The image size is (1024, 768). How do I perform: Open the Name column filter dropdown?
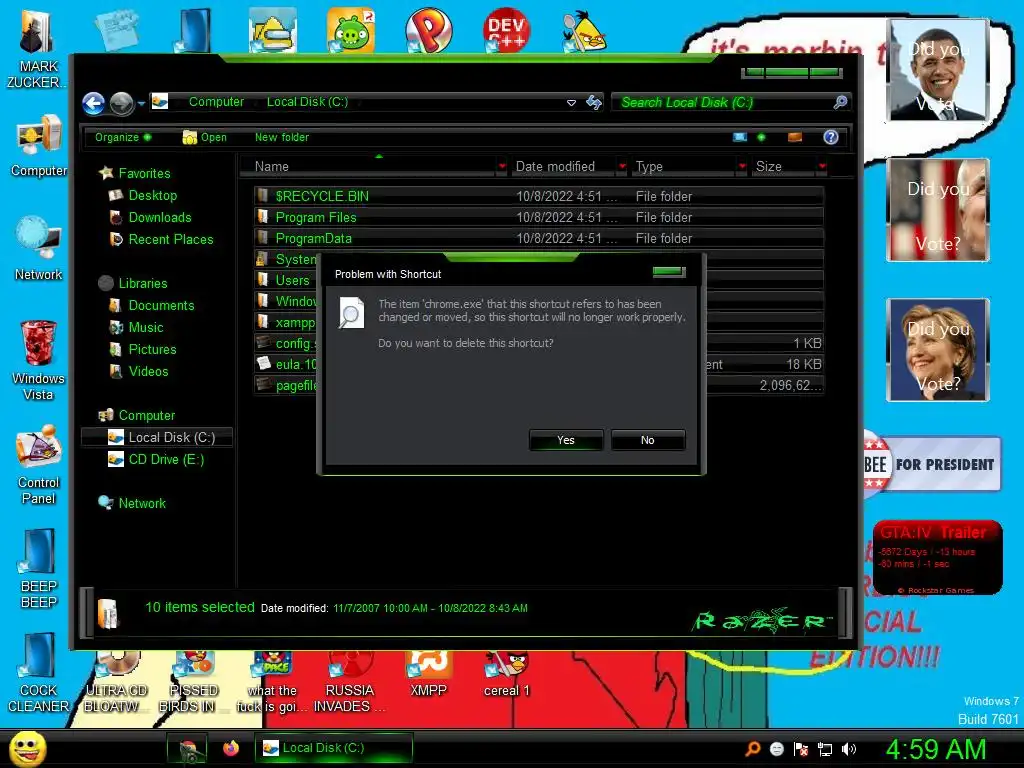502,167
